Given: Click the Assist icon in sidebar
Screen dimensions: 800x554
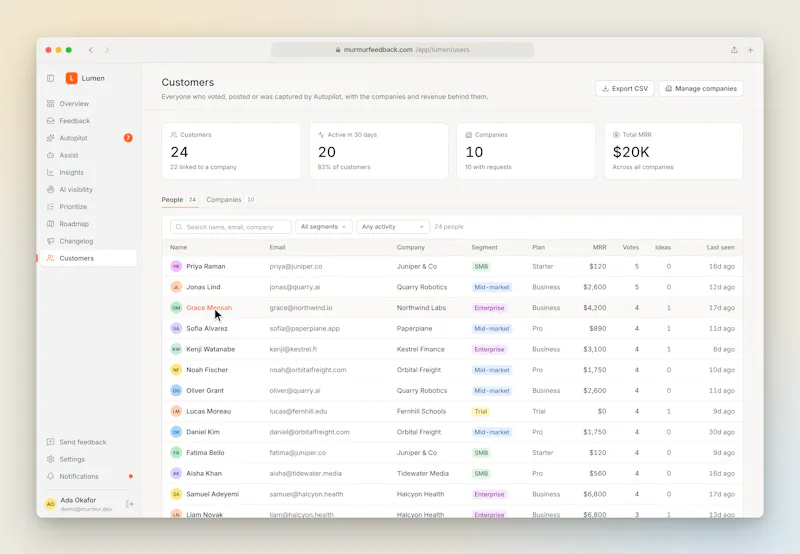Looking at the screenshot, I should tap(51, 155).
